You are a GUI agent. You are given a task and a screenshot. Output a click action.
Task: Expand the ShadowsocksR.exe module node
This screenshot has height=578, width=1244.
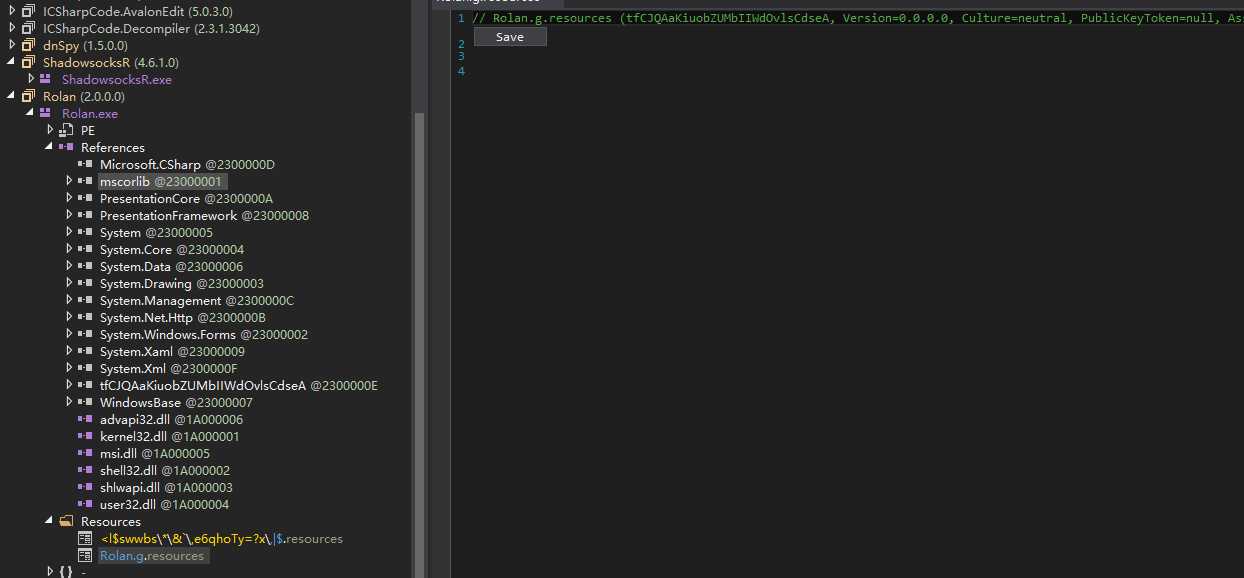coord(31,79)
